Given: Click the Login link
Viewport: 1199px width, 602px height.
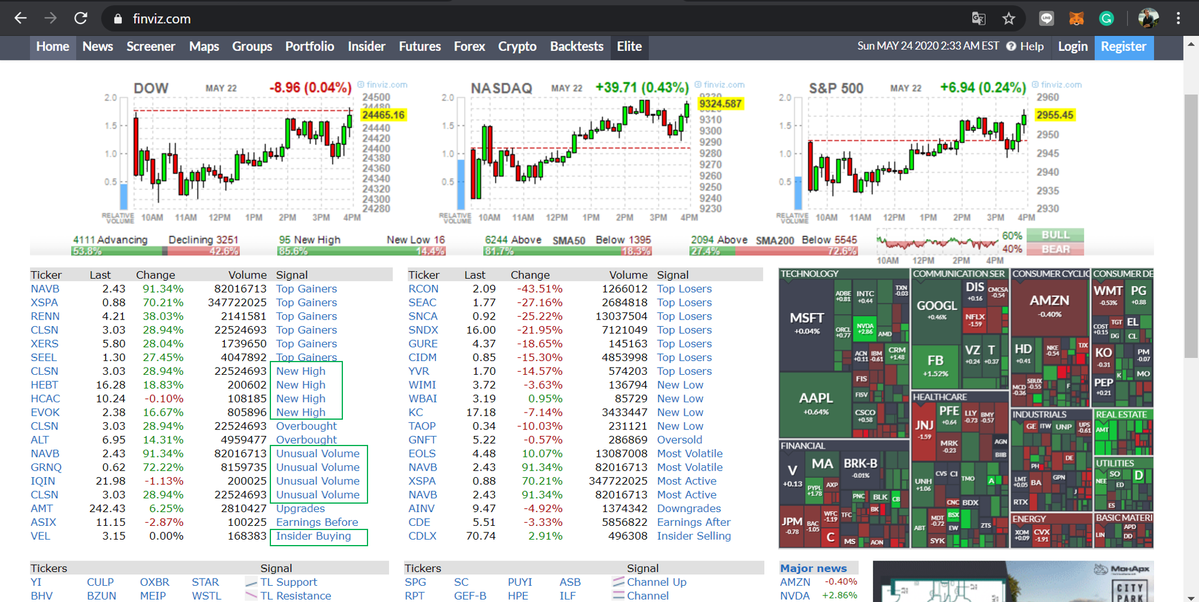Looking at the screenshot, I should click(1073, 47).
